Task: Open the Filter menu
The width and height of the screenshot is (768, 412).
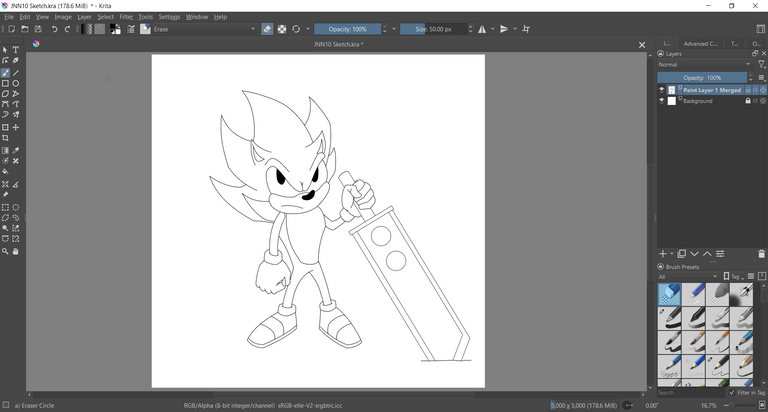Action: pyautogui.click(x=126, y=17)
